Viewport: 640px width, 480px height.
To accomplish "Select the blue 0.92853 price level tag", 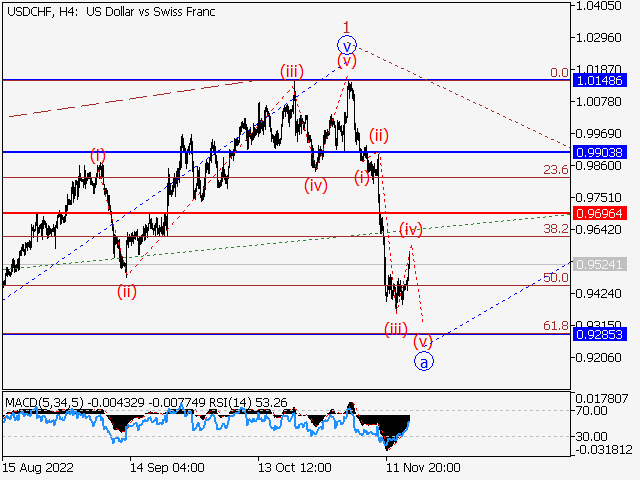I will click(x=600, y=334).
